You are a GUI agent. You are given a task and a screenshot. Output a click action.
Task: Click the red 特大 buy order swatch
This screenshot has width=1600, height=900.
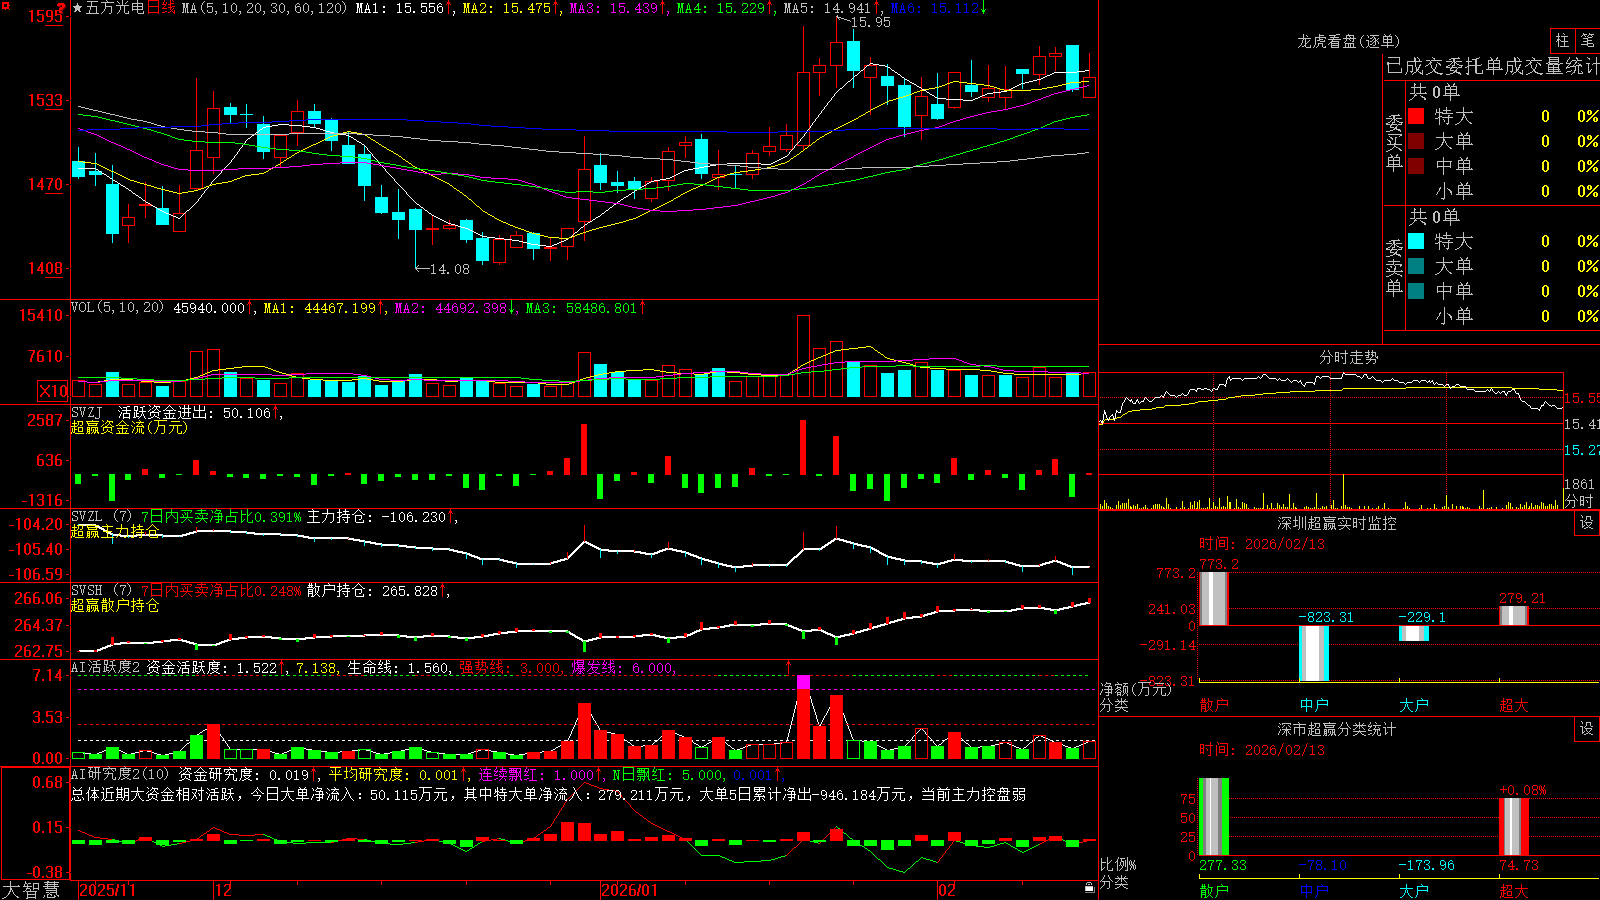click(1416, 116)
